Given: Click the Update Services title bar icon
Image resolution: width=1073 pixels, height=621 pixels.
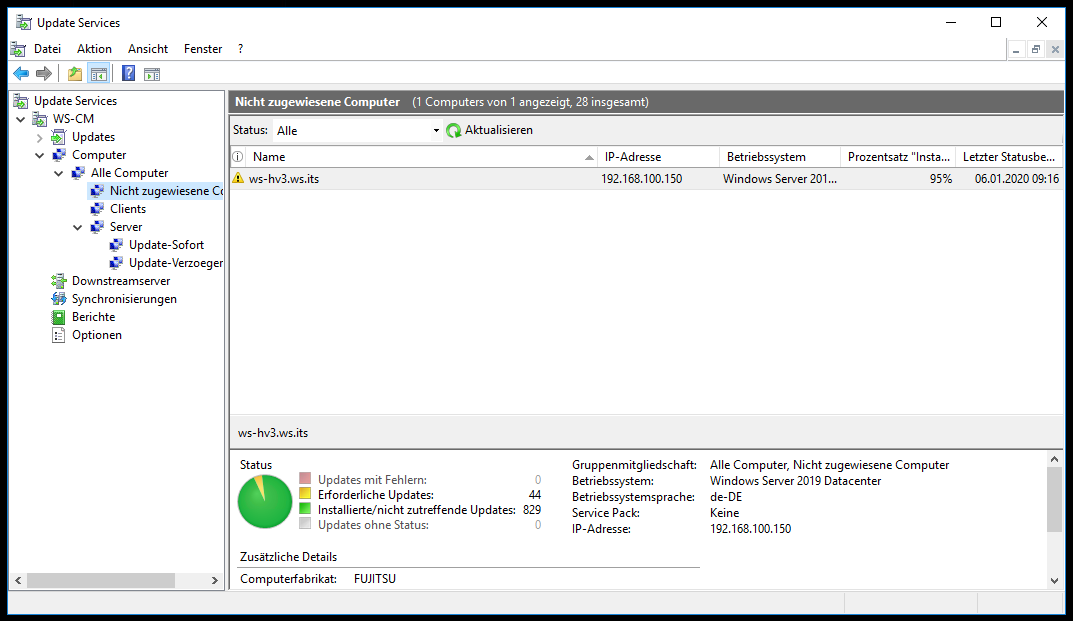Looking at the screenshot, I should pos(23,23).
